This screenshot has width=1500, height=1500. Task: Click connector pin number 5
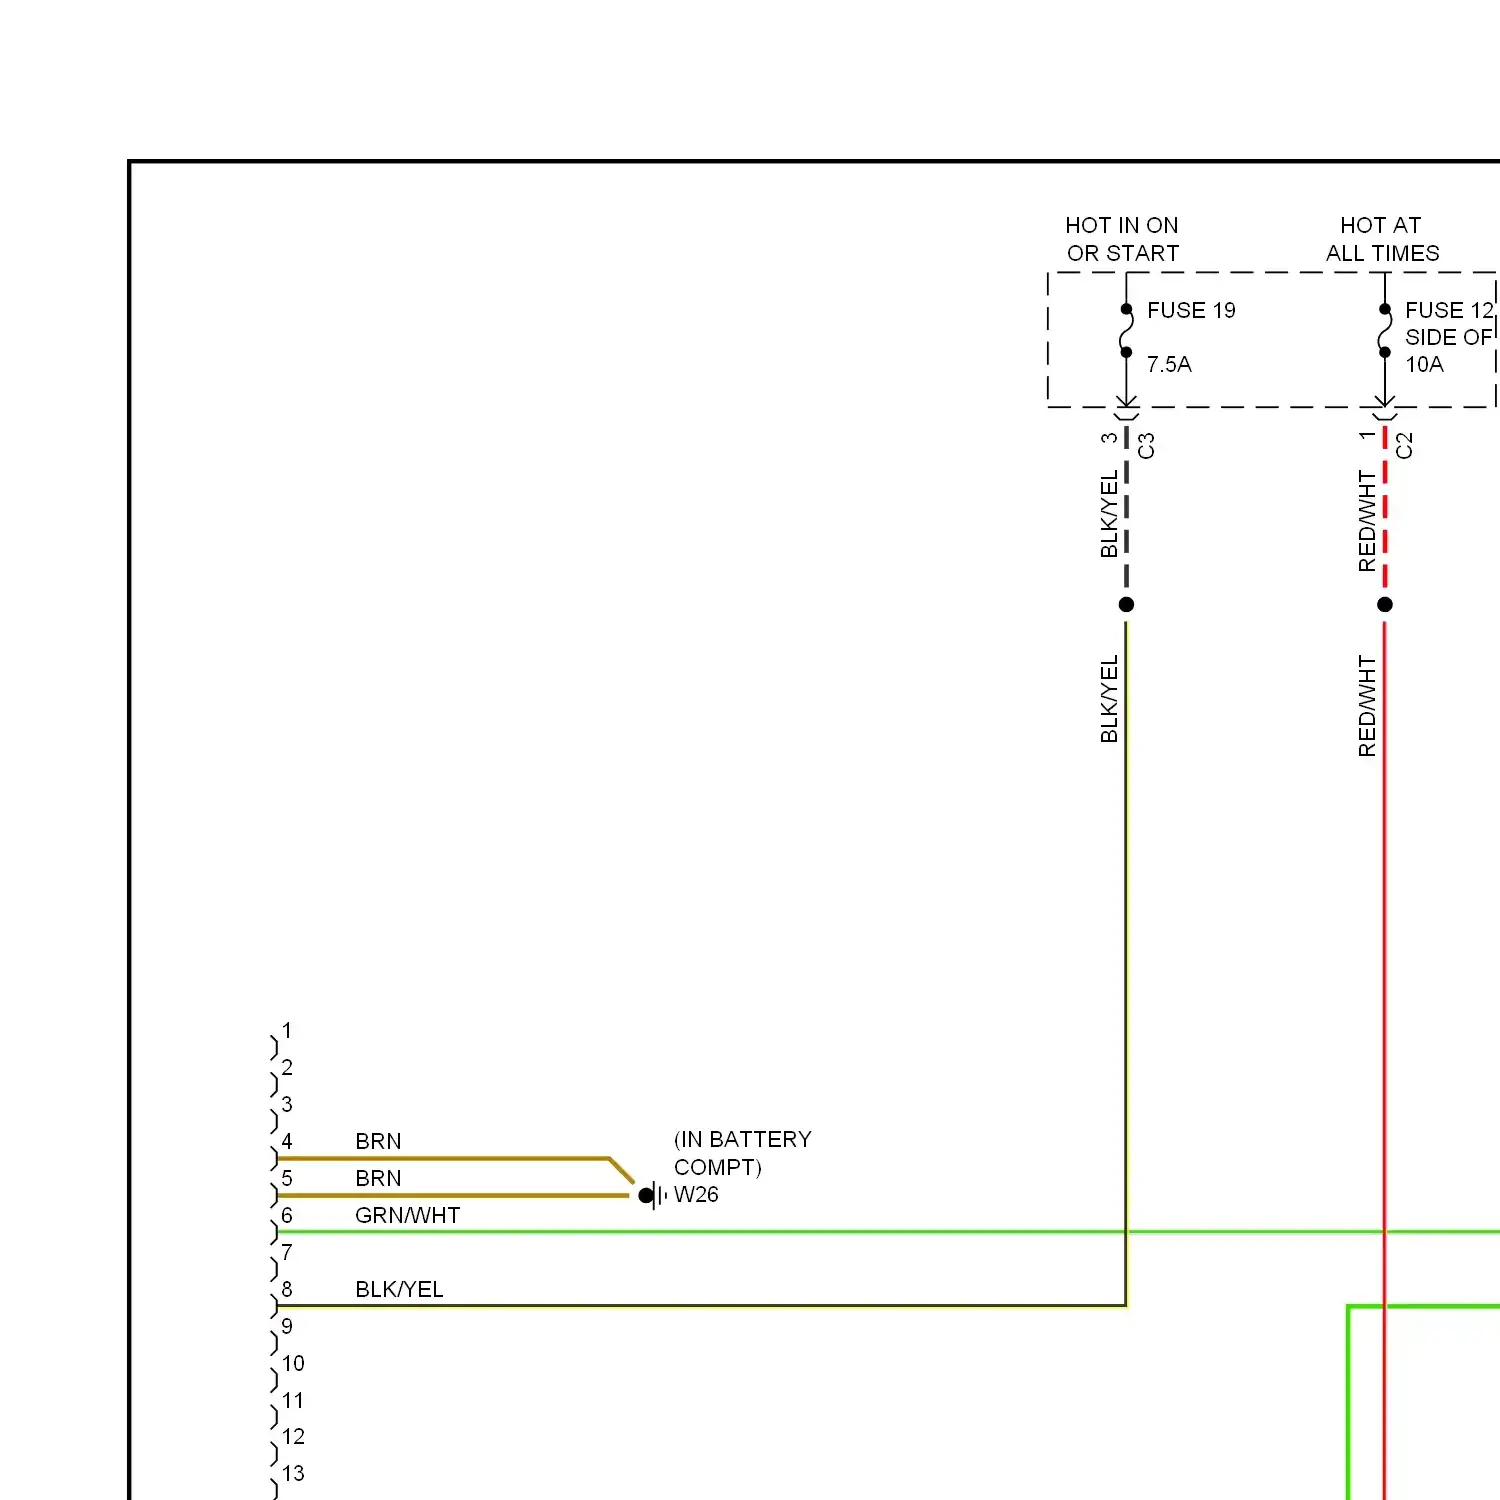pyautogui.click(x=287, y=1178)
